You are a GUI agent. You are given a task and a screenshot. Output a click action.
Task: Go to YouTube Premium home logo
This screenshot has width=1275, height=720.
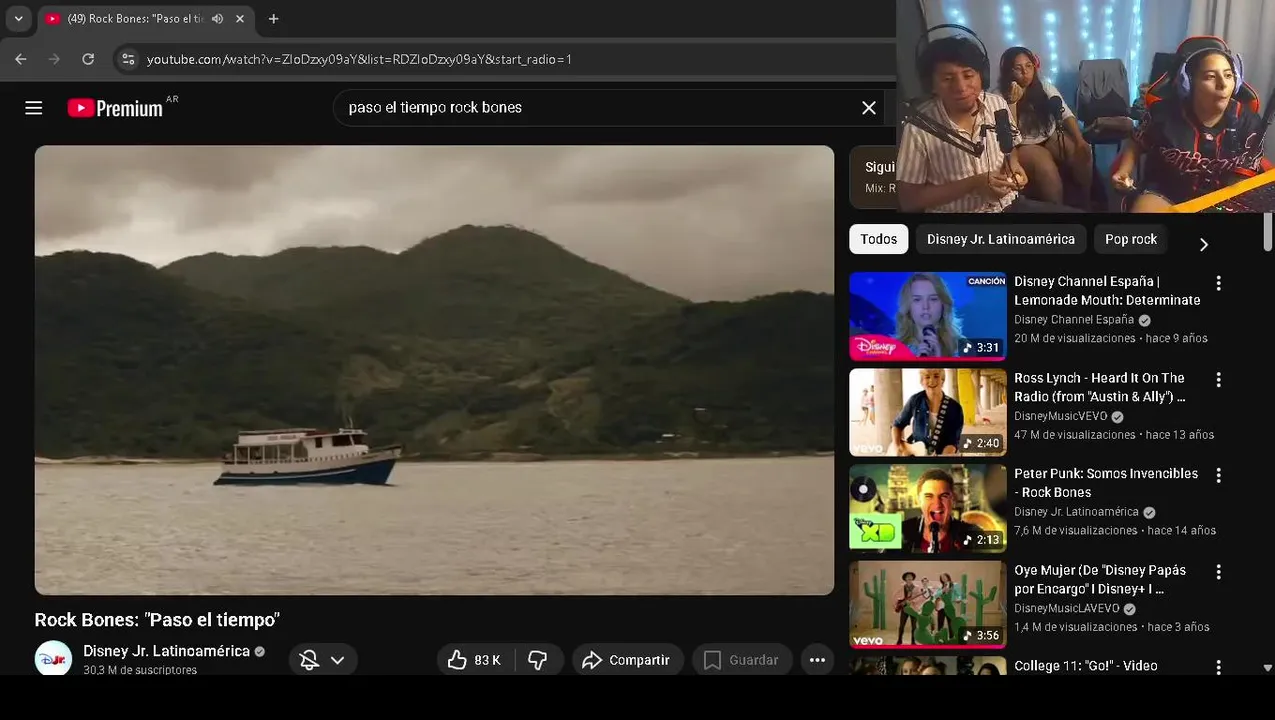115,108
